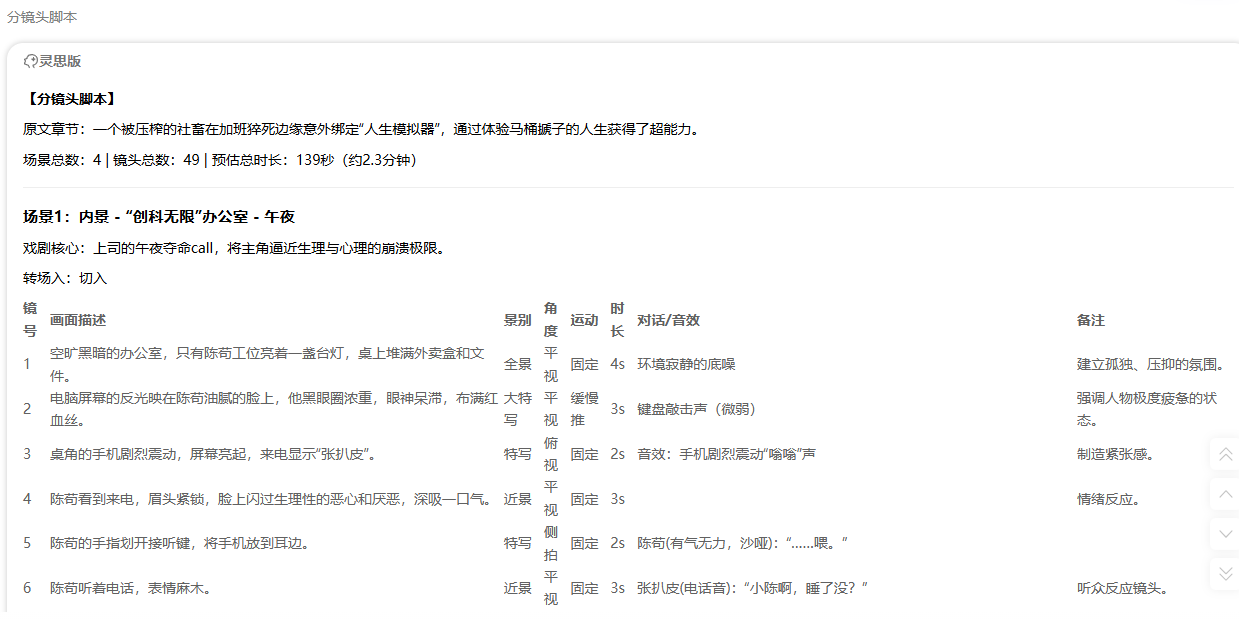Select the 【分镜头脚本】 bold heading
1239x621 pixels.
point(71,99)
